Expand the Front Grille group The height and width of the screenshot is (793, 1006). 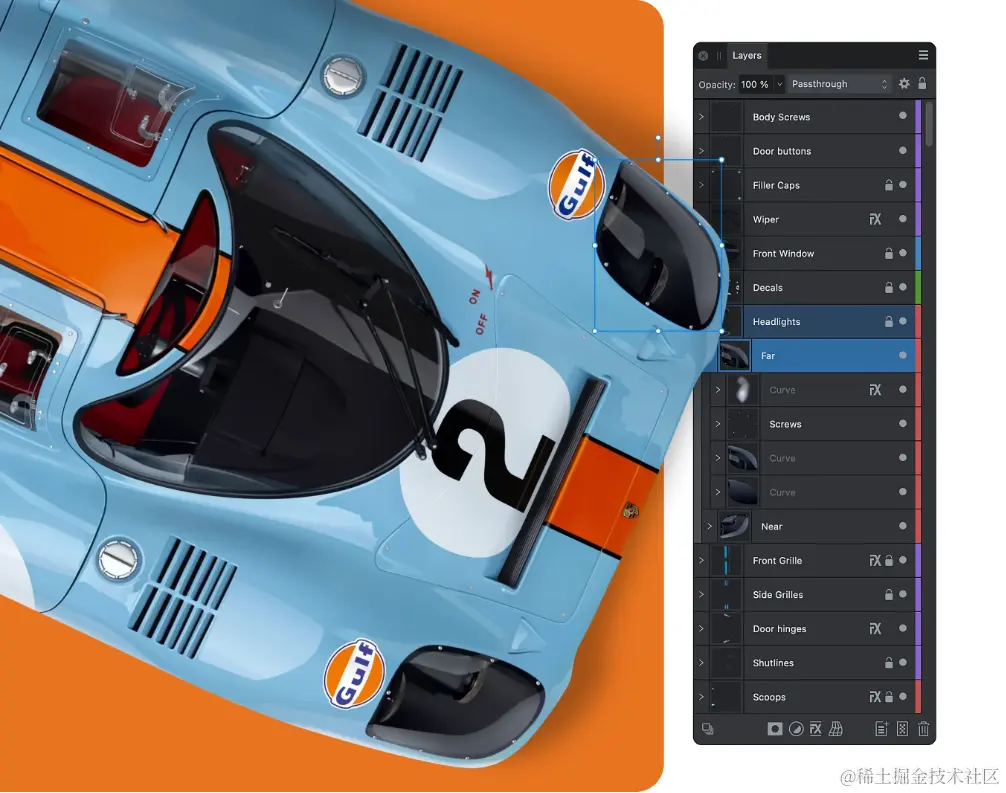[x=701, y=560]
